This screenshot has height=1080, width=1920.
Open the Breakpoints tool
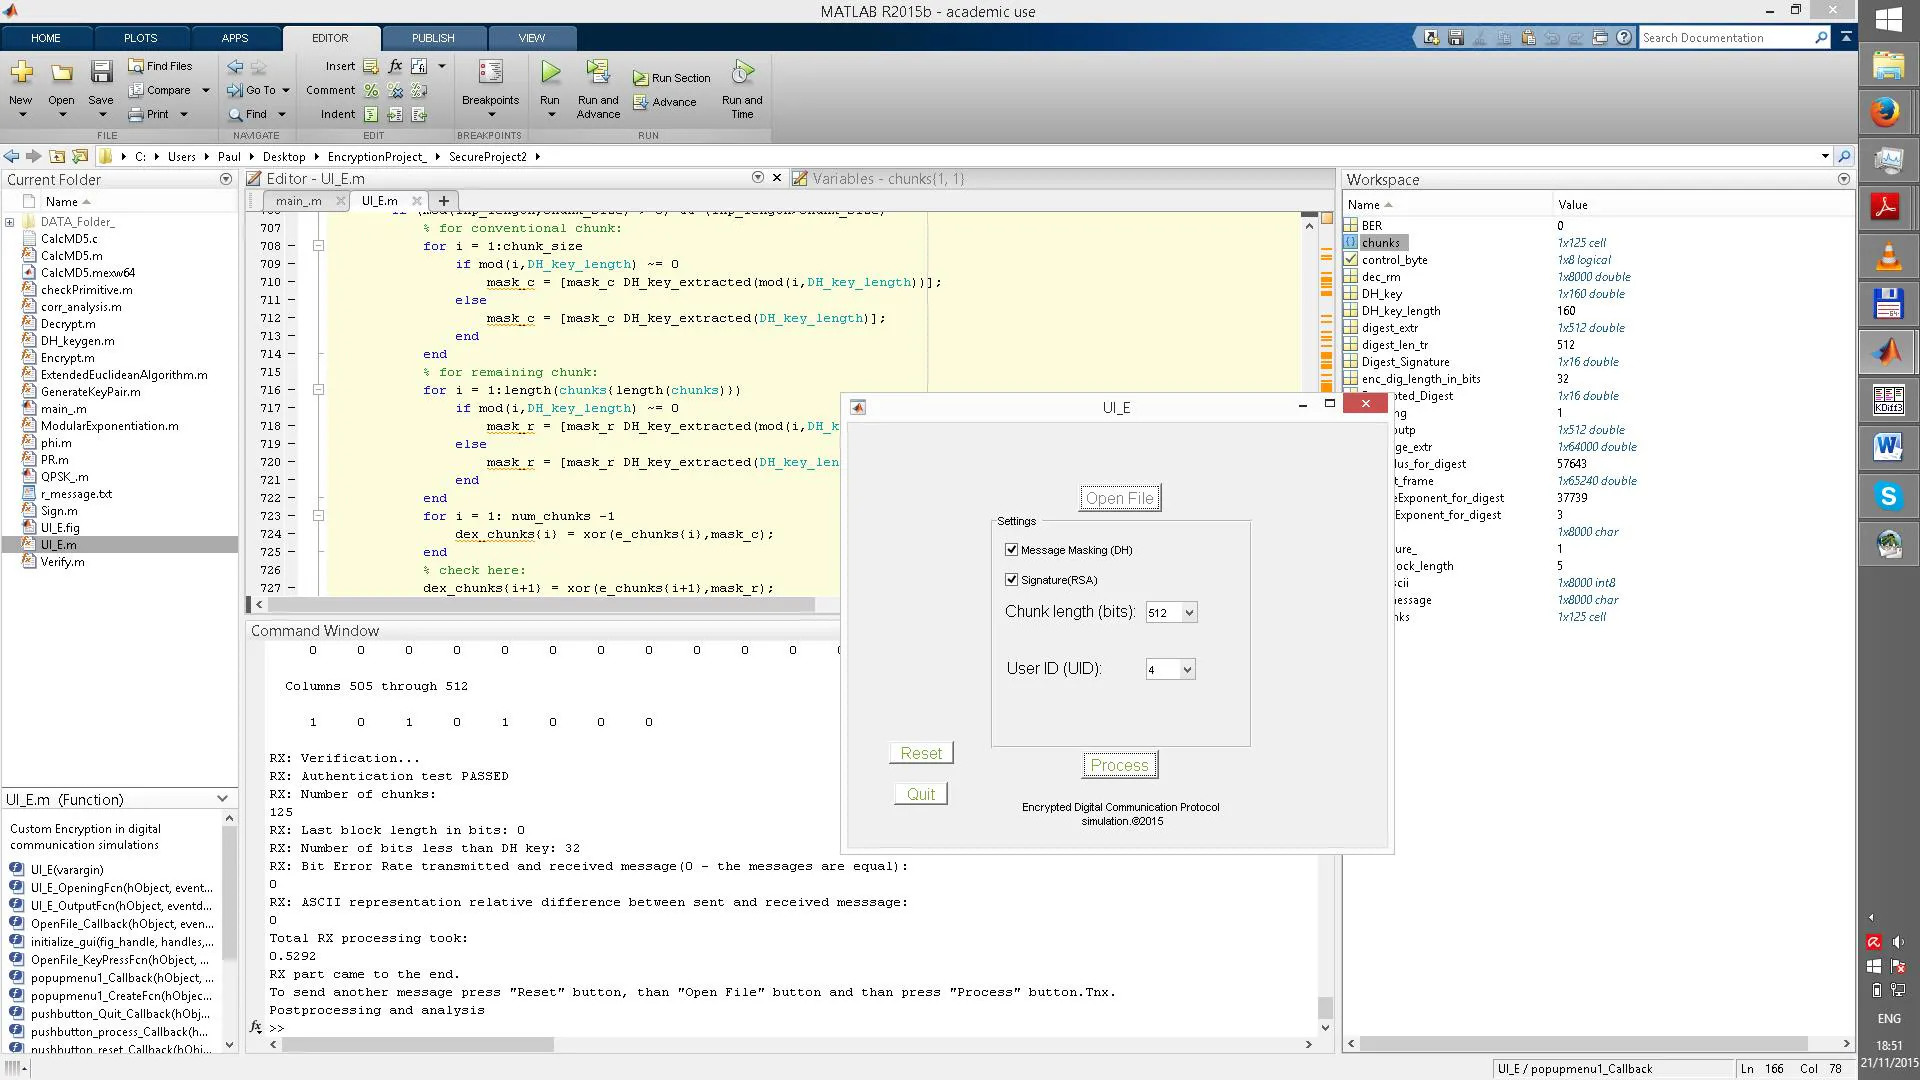pyautogui.click(x=490, y=72)
